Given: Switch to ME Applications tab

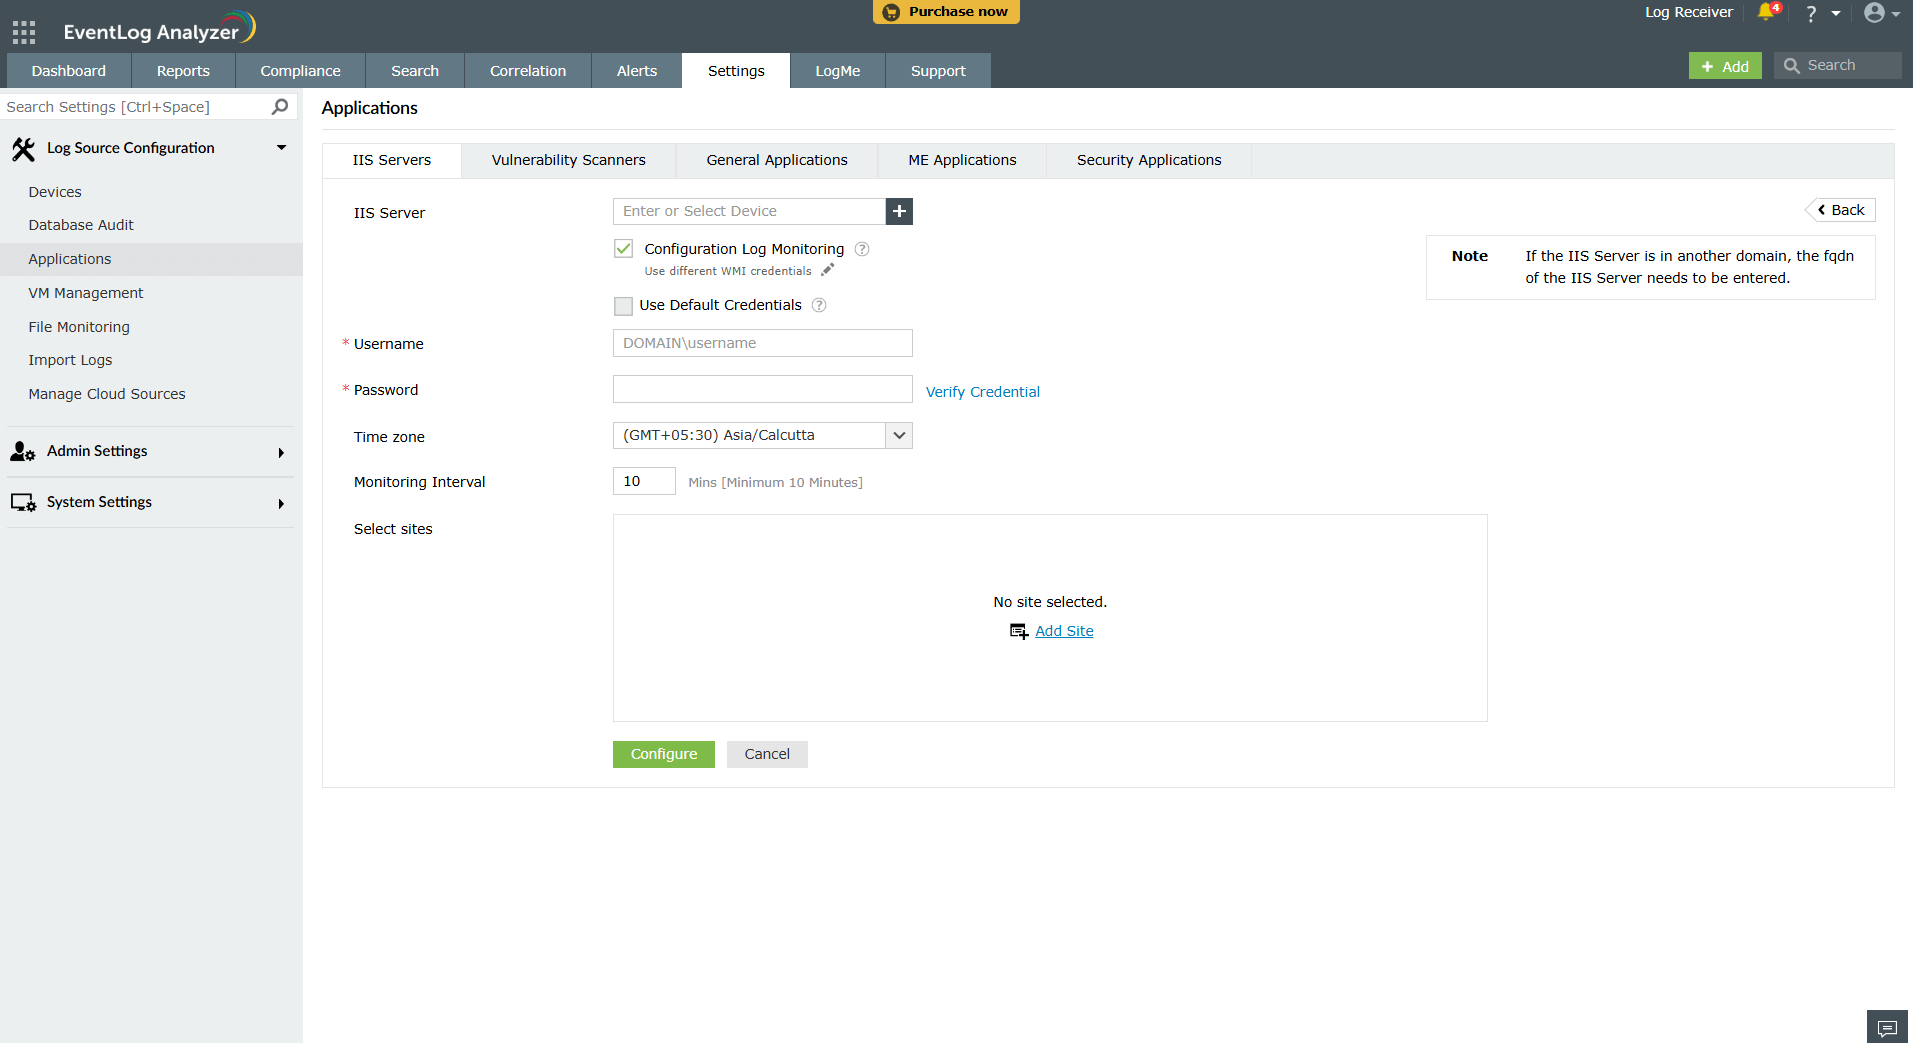Looking at the screenshot, I should 962,161.
